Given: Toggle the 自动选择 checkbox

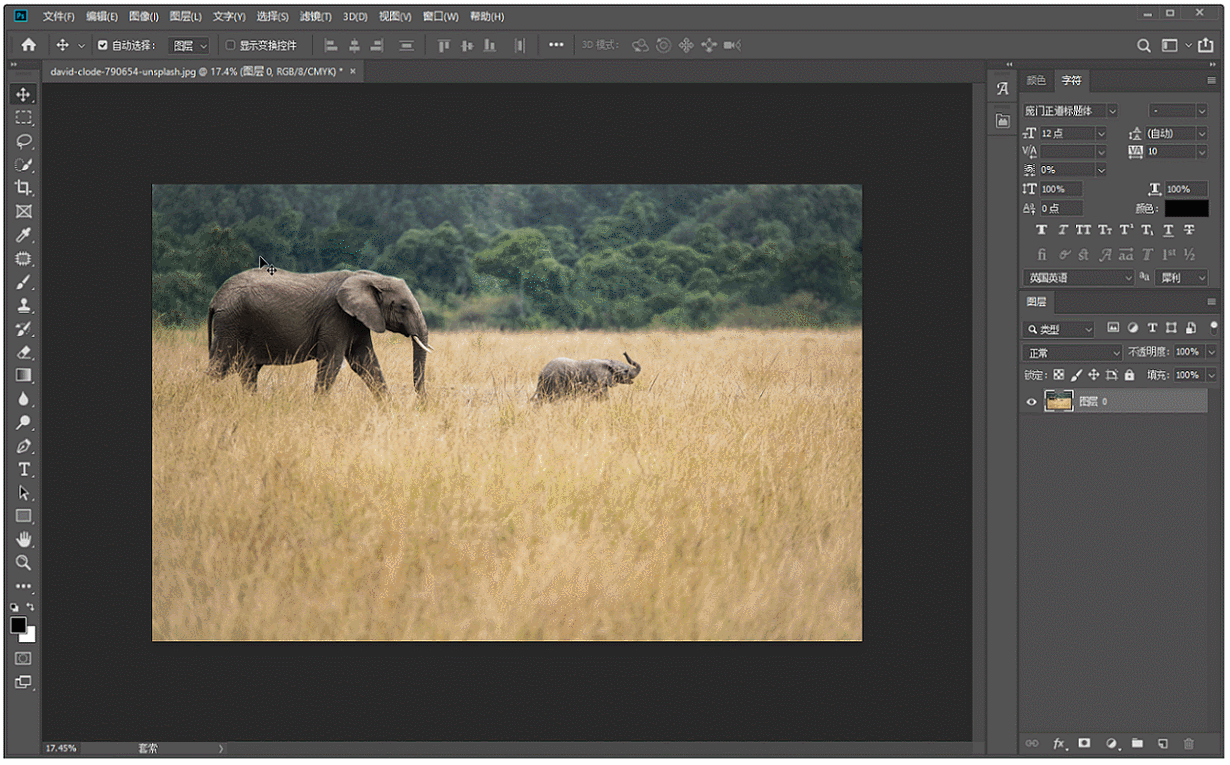Looking at the screenshot, I should (x=102, y=45).
